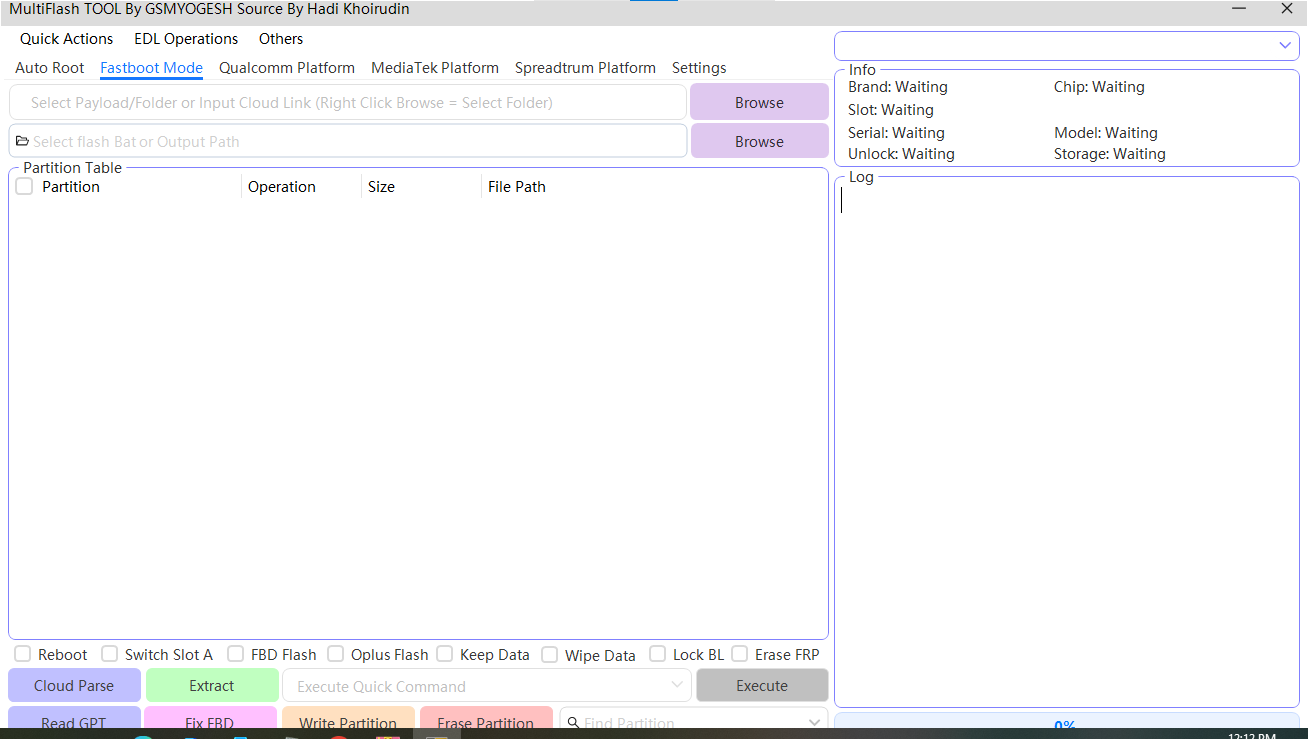Click the folder icon in the output path field
The height and width of the screenshot is (739, 1308).
[22, 141]
